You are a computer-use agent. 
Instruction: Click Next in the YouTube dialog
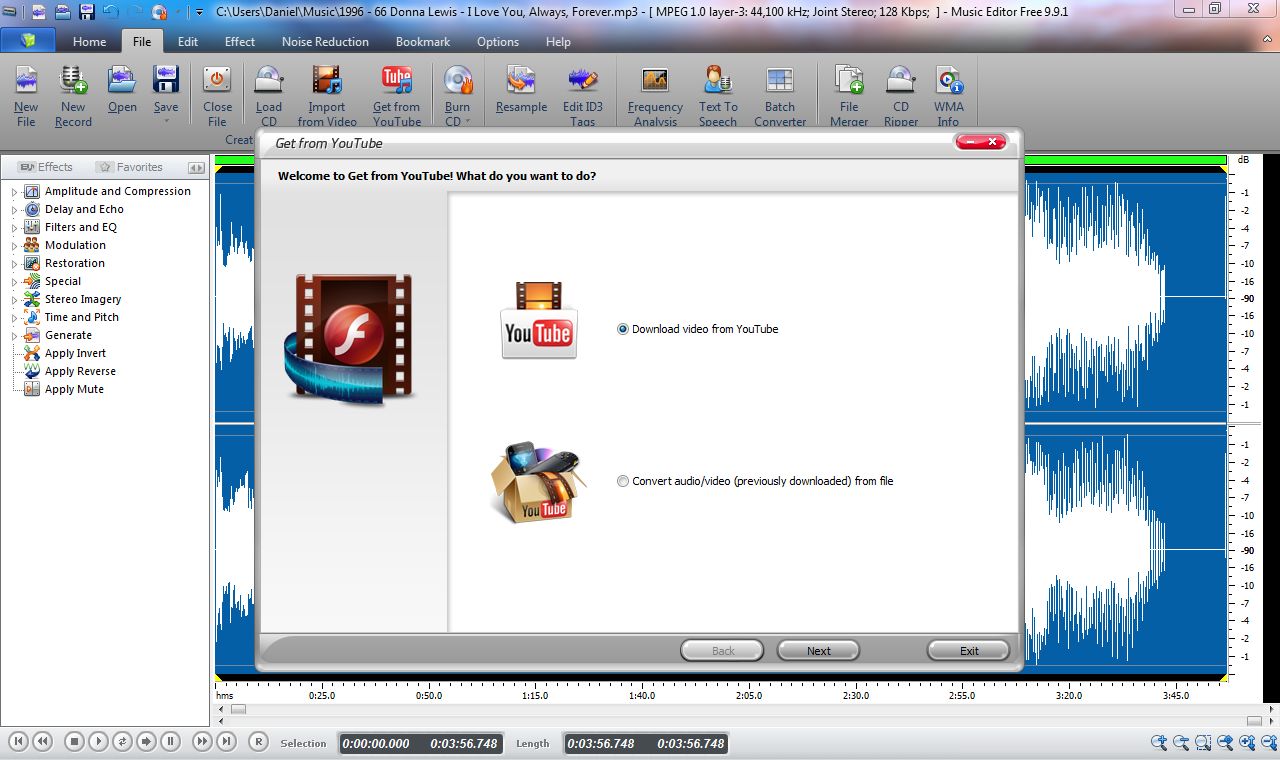point(819,651)
